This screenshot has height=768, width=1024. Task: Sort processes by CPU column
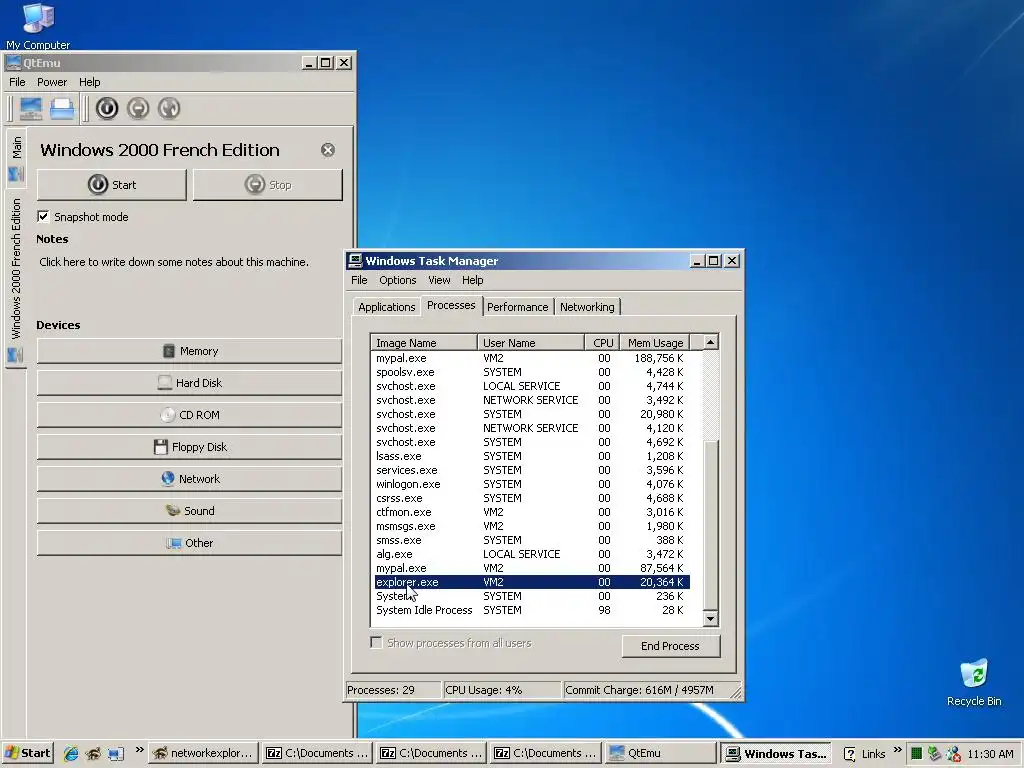602,343
